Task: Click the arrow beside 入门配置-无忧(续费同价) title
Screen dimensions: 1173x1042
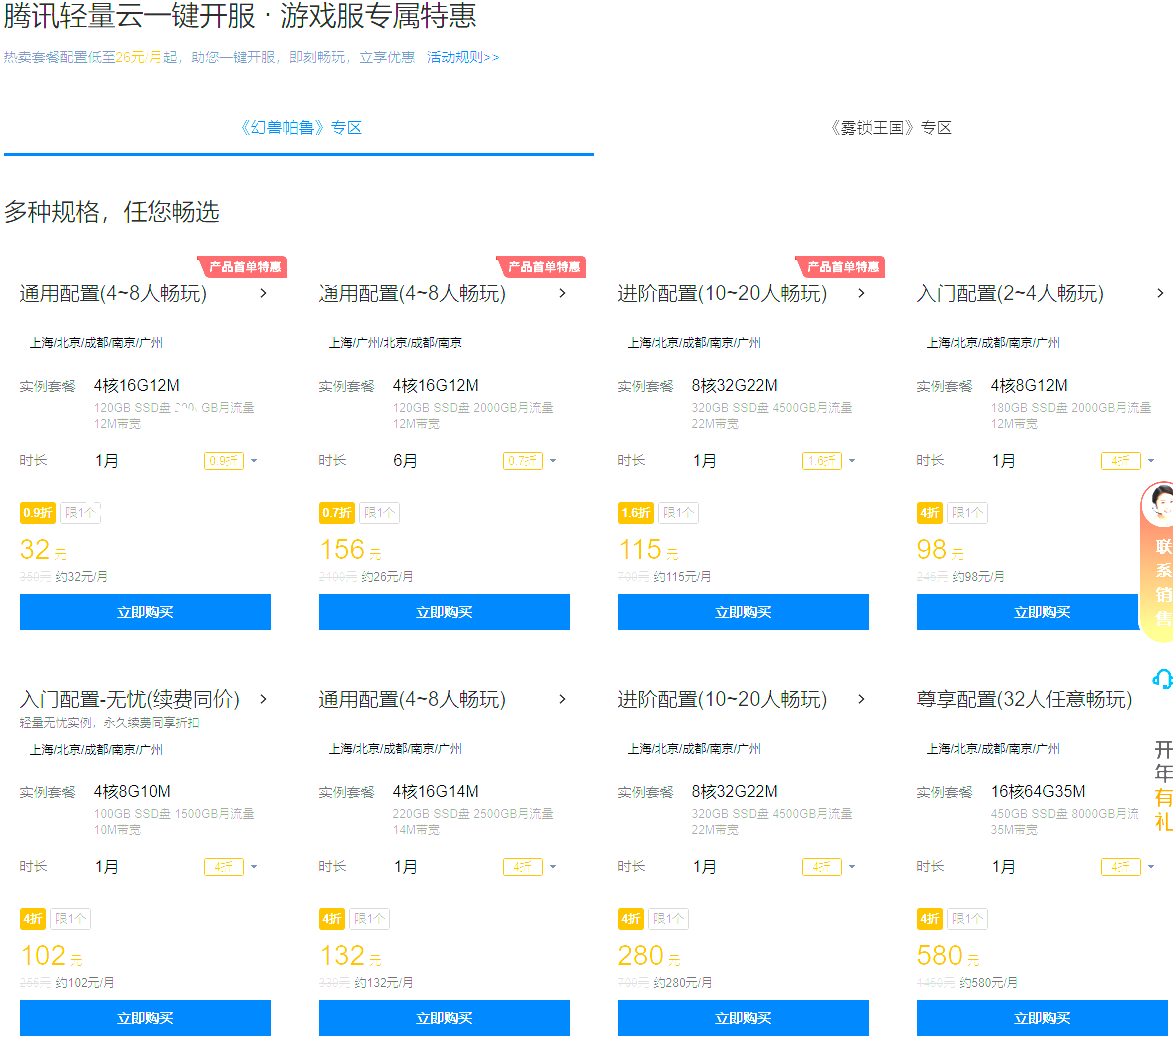Action: (263, 699)
